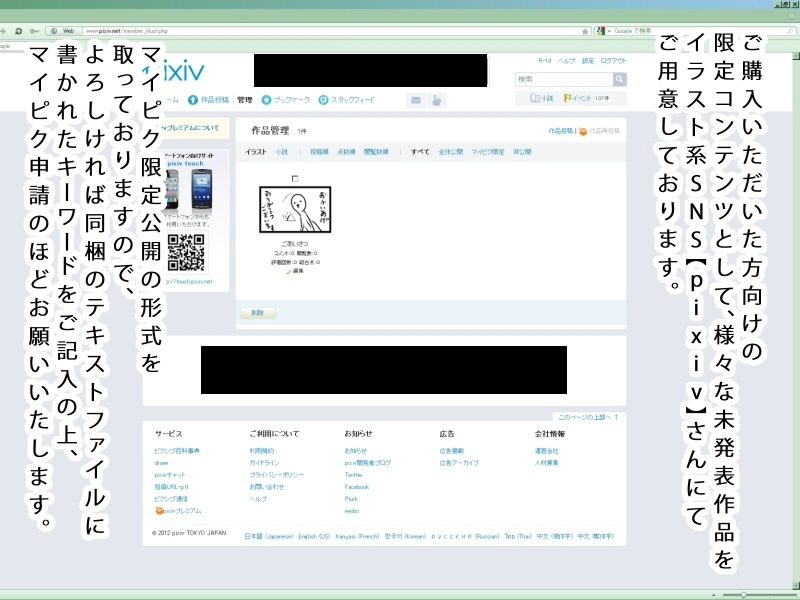
Task: Sort works by 閲覧数順
Action: point(376,152)
